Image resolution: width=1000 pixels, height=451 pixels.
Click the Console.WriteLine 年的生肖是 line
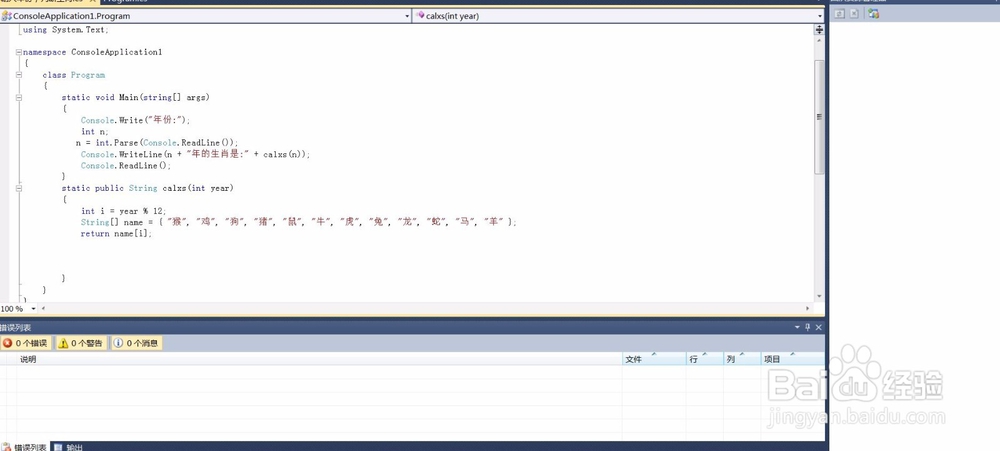(195, 154)
